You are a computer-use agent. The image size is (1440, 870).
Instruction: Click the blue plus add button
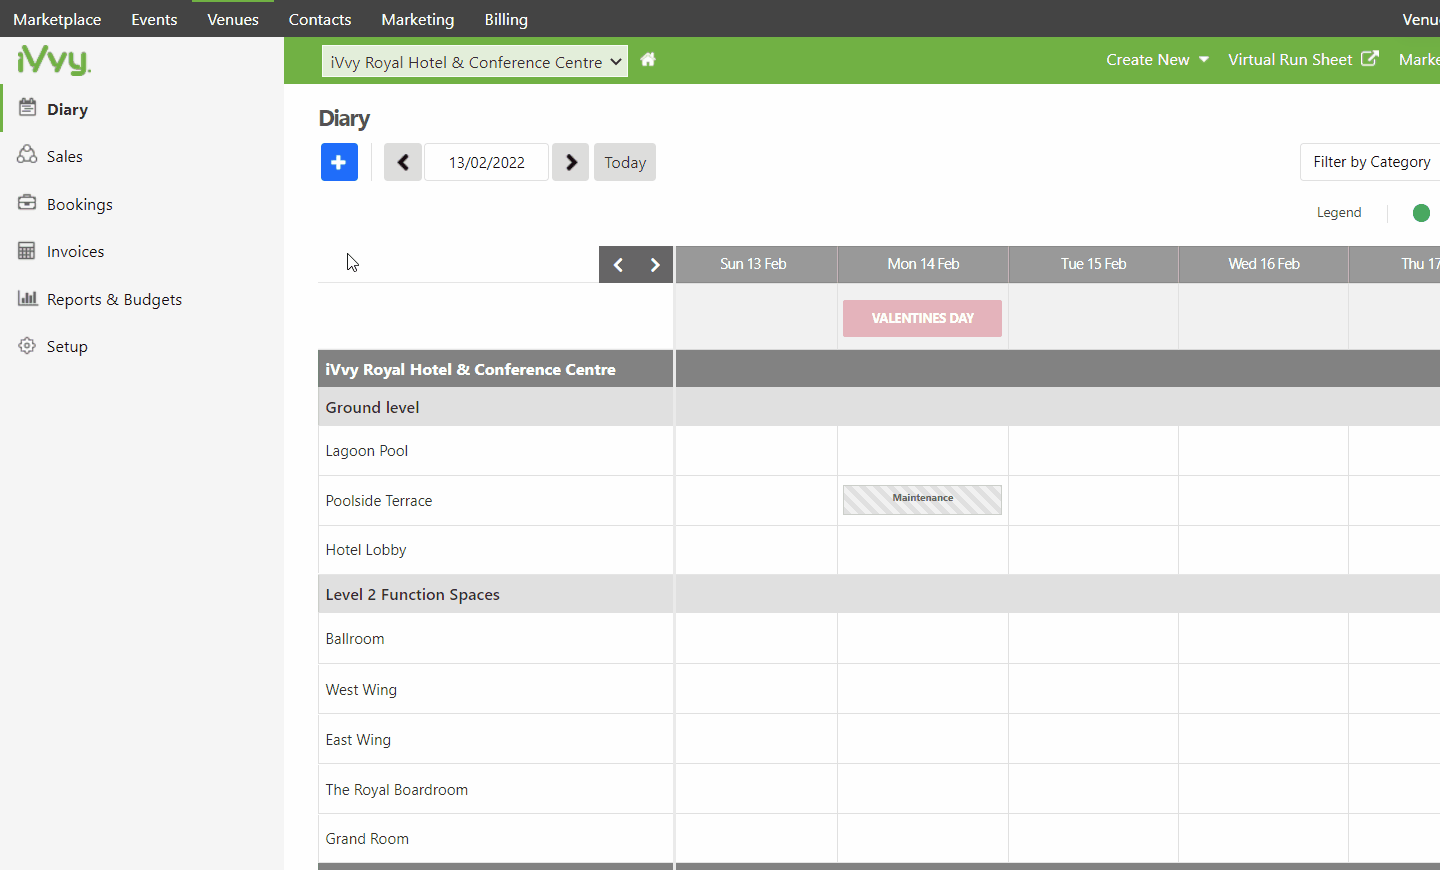339,162
